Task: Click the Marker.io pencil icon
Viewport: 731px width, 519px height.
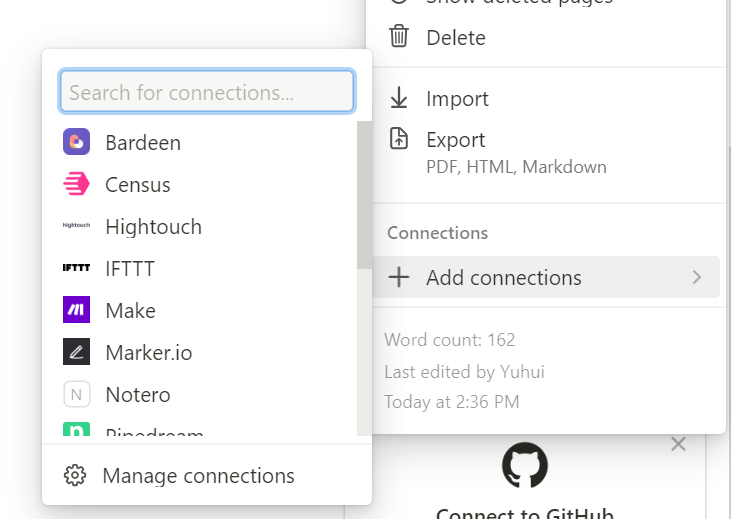Action: [77, 352]
